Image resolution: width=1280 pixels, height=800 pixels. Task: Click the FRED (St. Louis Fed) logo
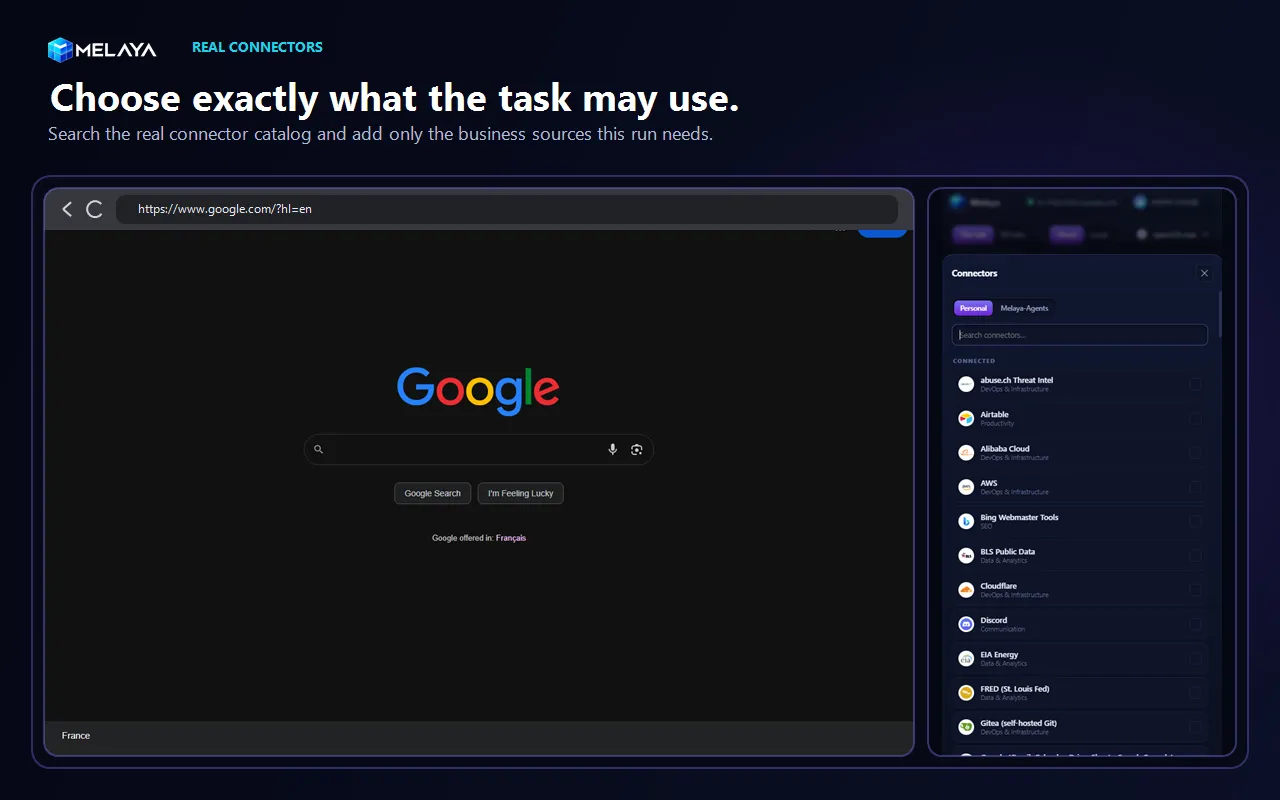coord(966,693)
